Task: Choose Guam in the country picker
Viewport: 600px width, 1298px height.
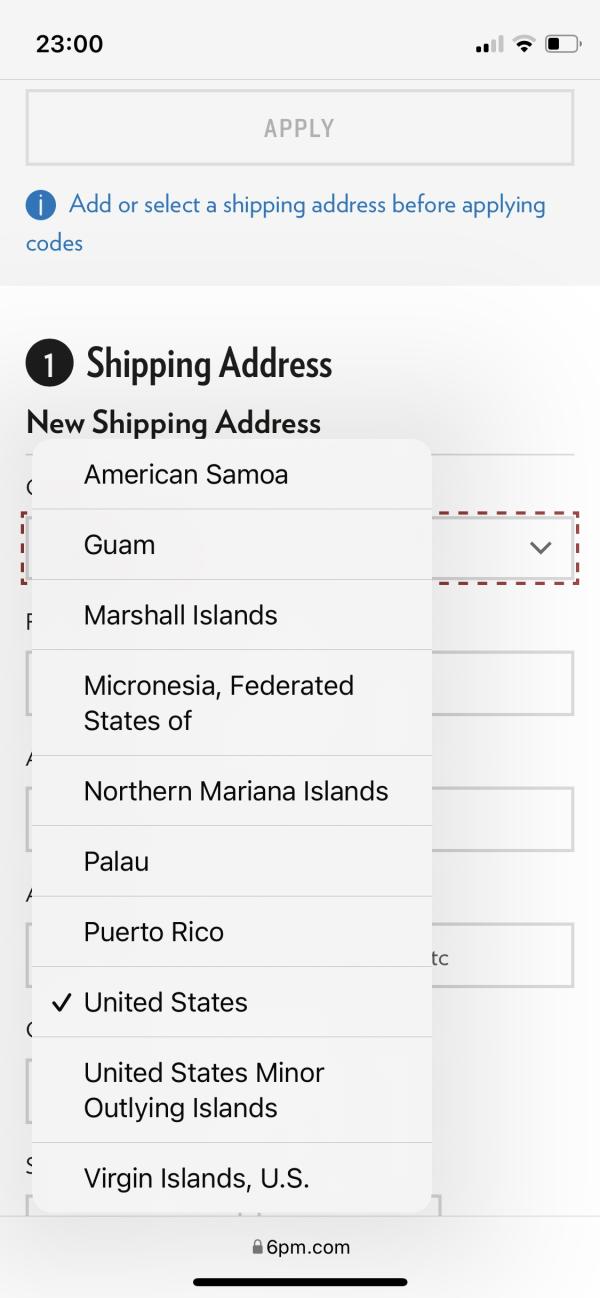Action: pyautogui.click(x=232, y=544)
